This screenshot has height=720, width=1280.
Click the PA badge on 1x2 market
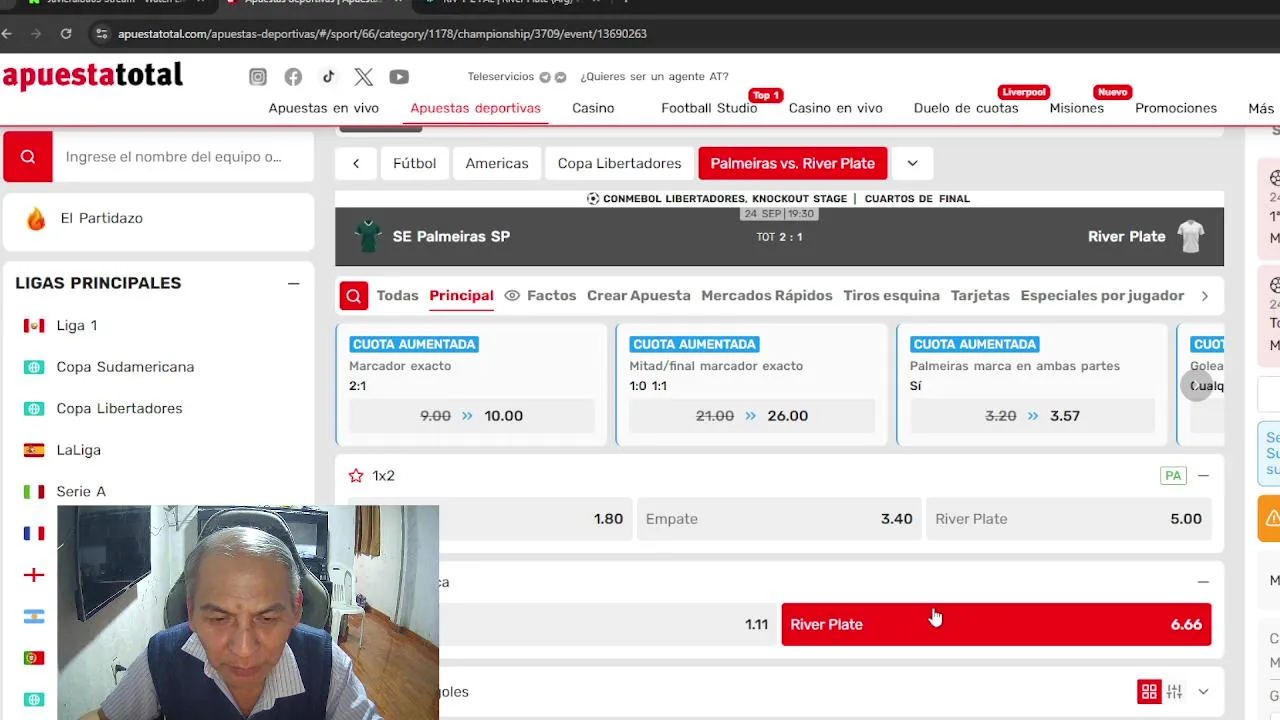tap(1173, 476)
